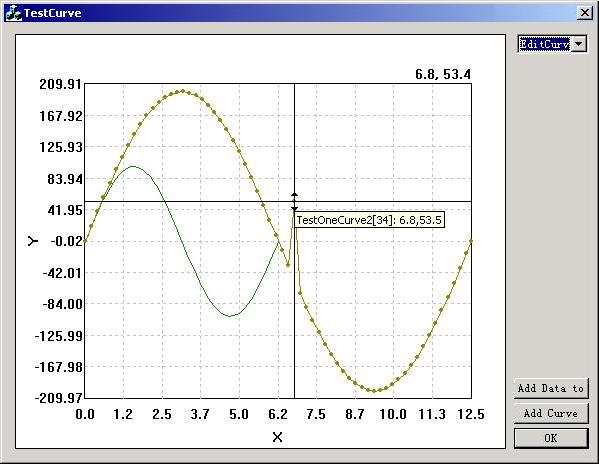
Task: Click the Y axis label -167.98
Action: click(58, 367)
